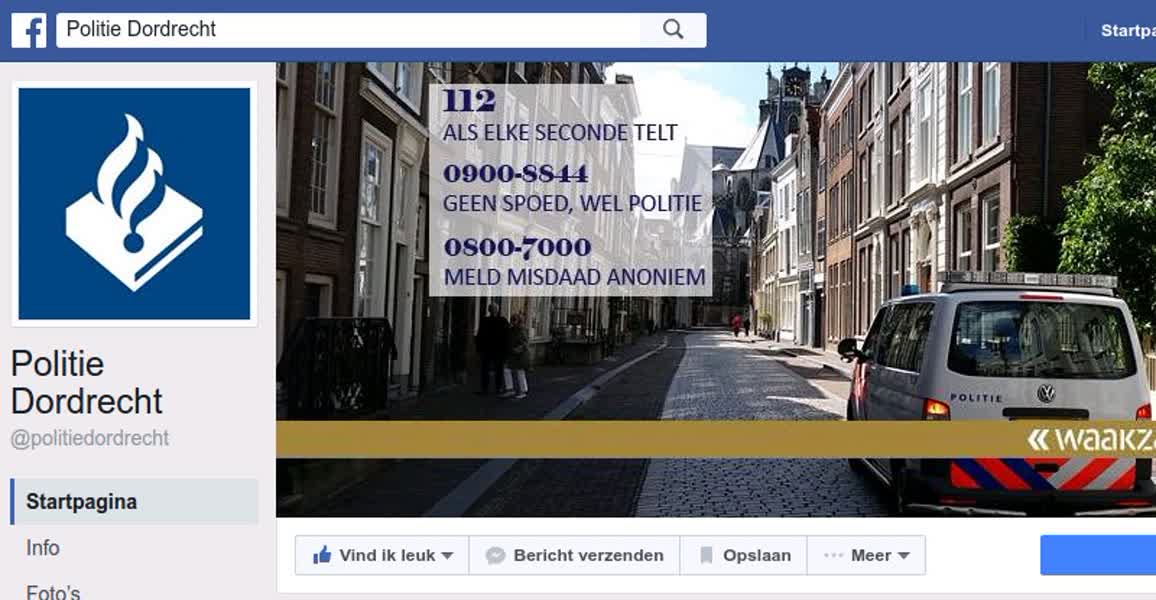
Task: Go to Foto's in the sidebar
Action: click(x=53, y=592)
